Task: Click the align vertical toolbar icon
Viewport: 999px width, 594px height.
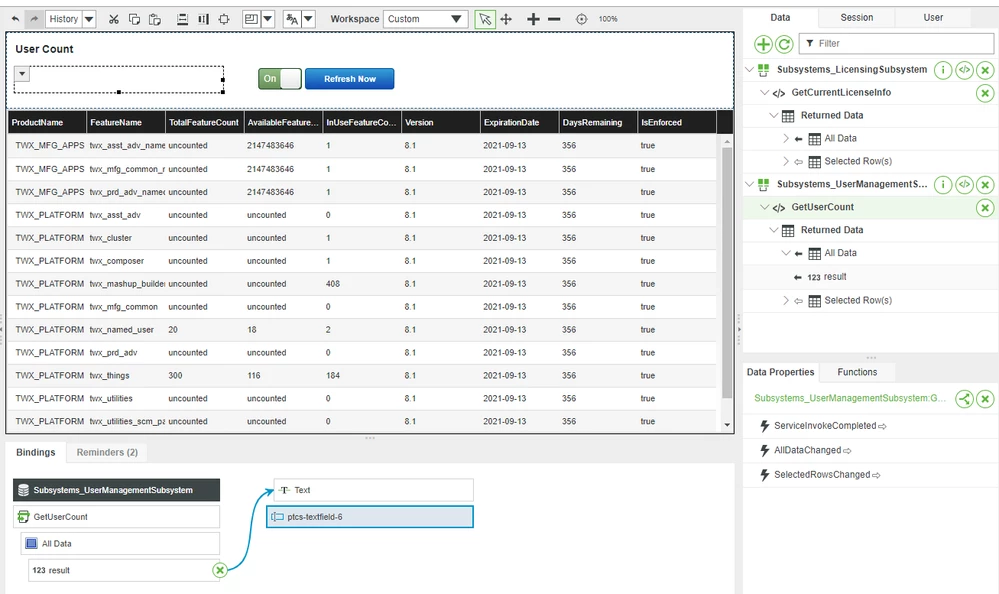Action: (x=182, y=19)
